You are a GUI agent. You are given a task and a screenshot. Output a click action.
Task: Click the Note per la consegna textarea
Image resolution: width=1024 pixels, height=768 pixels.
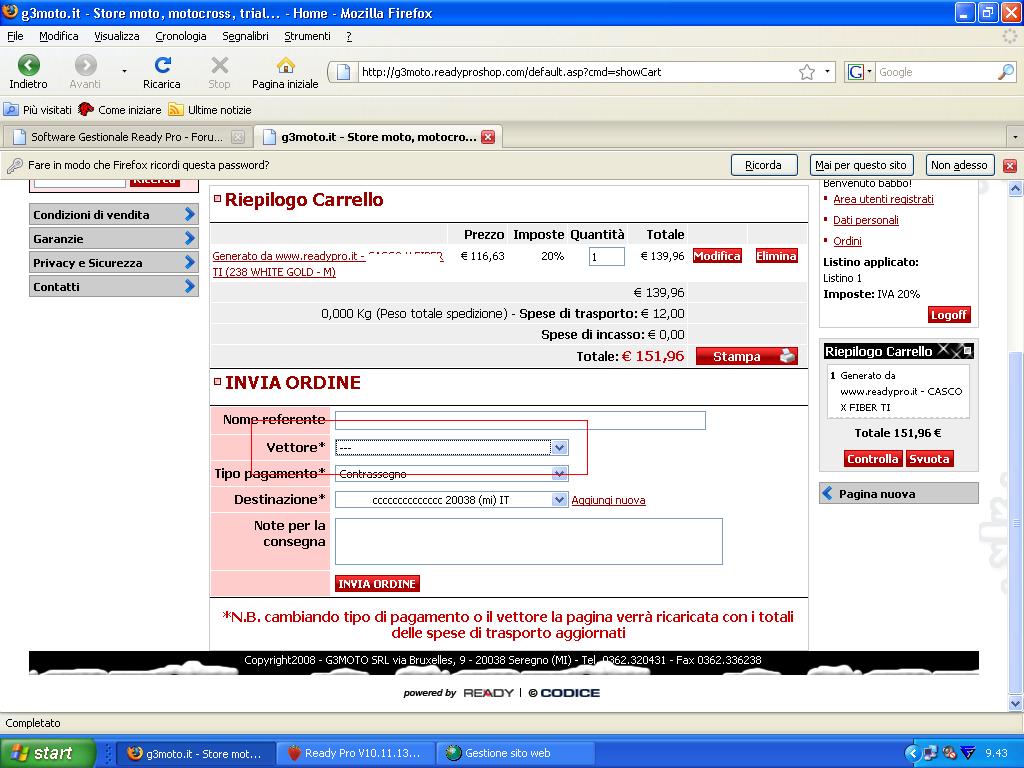pos(529,541)
